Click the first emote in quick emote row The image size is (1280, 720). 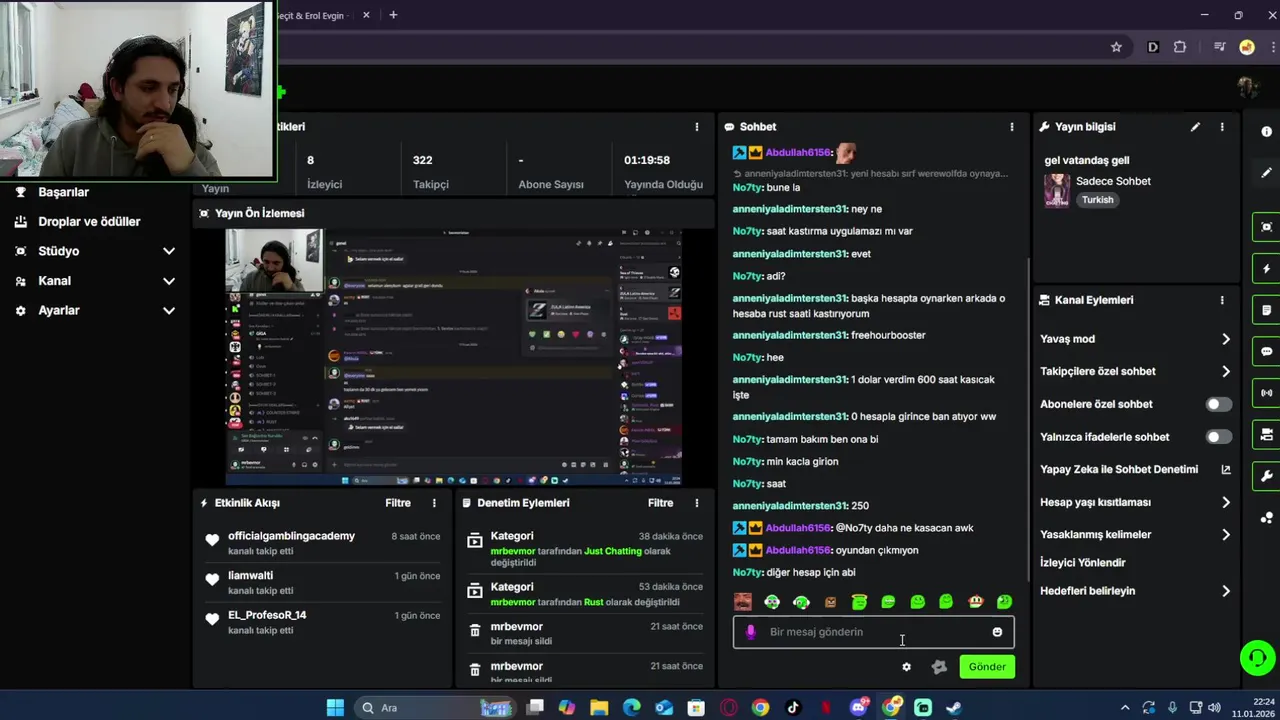pos(742,601)
